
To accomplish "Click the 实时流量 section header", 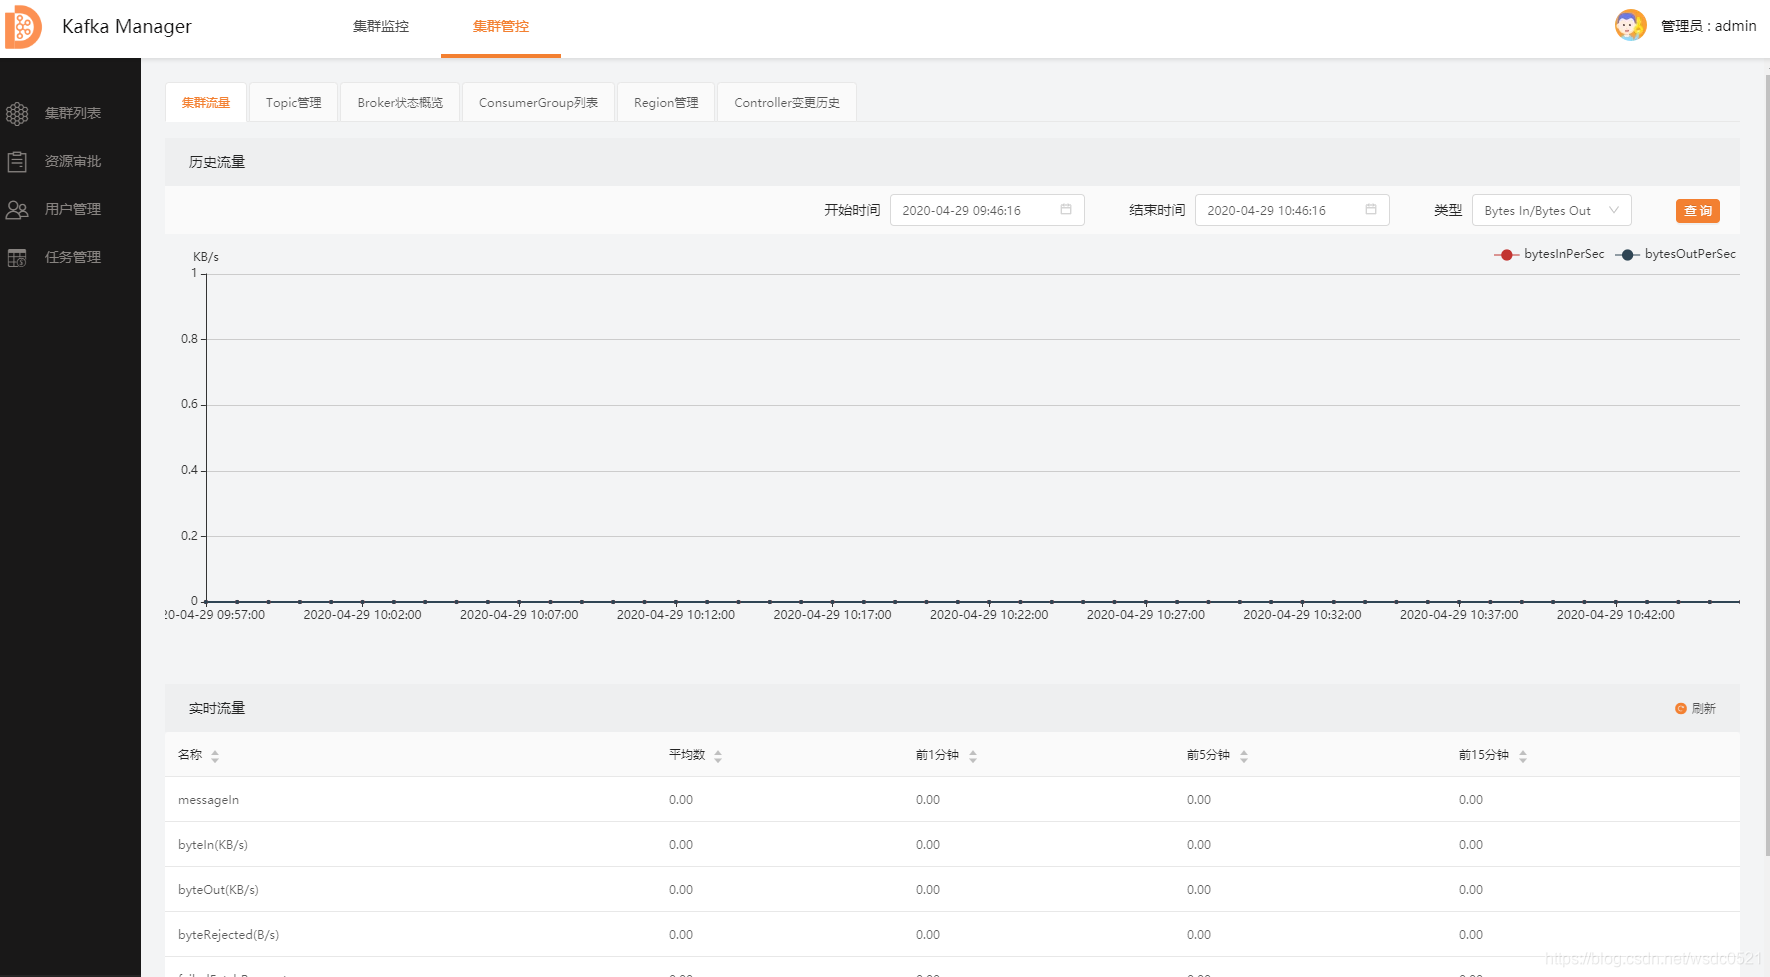I will [217, 708].
